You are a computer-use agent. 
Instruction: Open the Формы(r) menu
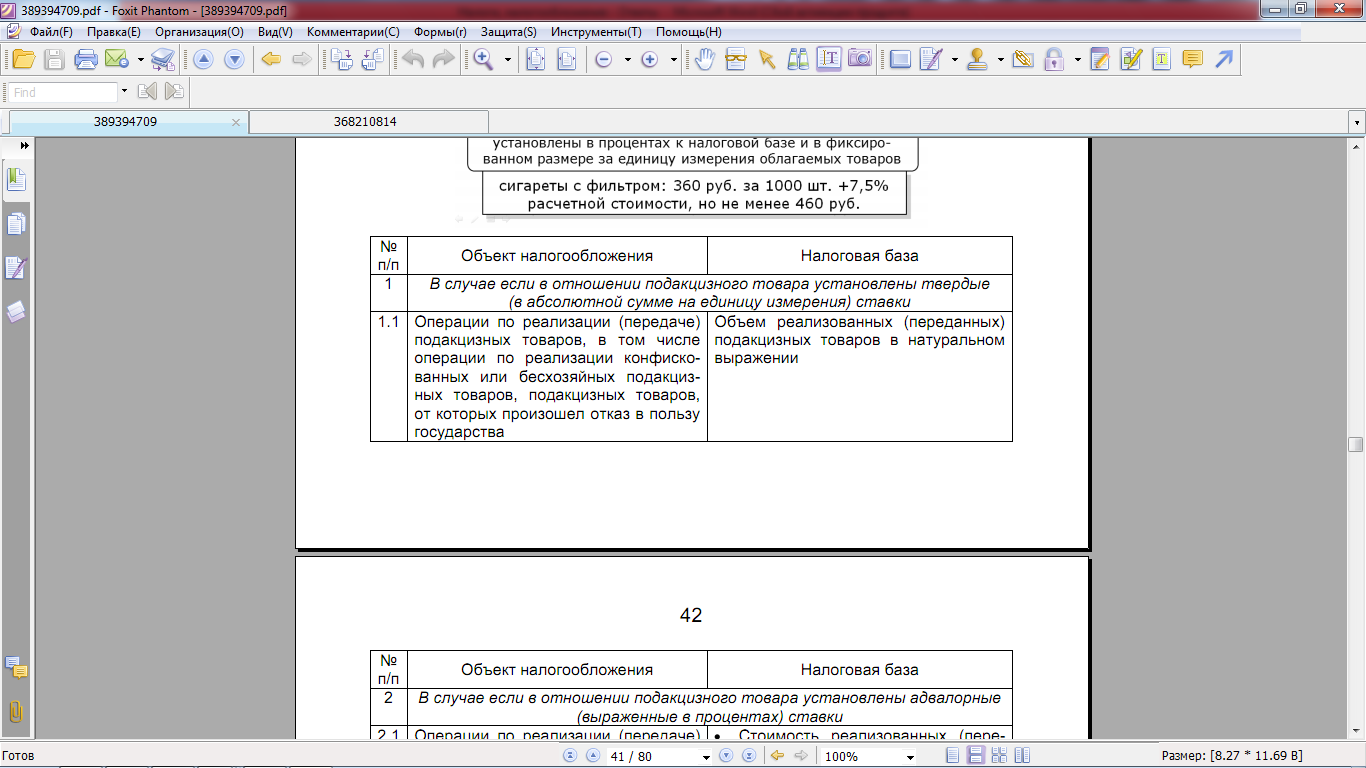point(440,32)
